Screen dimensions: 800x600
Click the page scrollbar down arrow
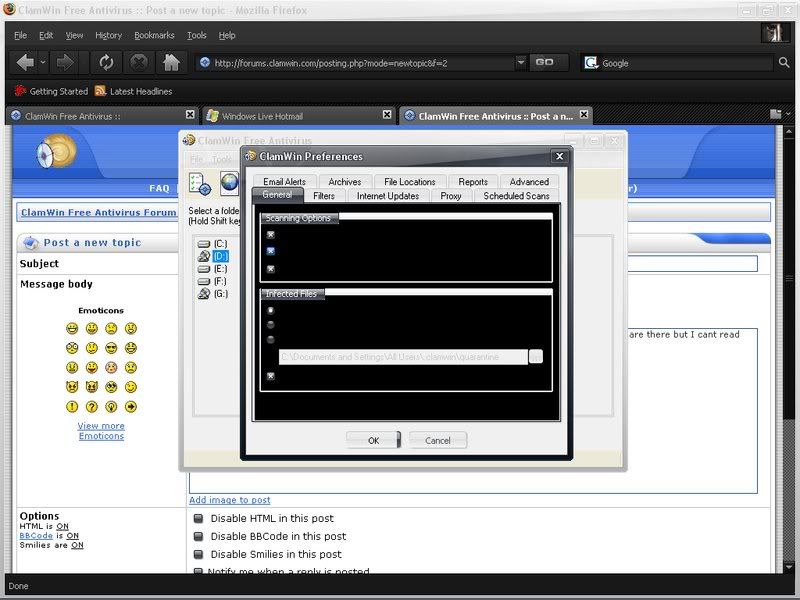(x=789, y=566)
